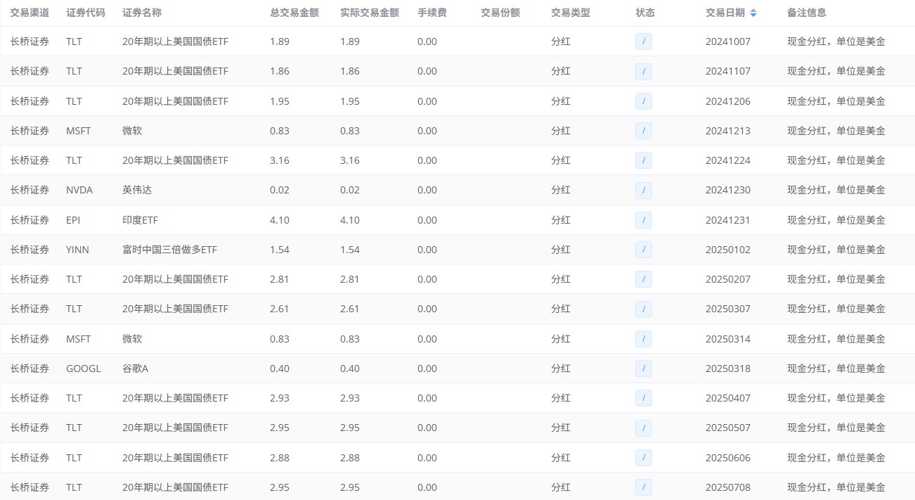Click the status icon in the 20241107 row
The width and height of the screenshot is (915, 500).
coord(644,71)
